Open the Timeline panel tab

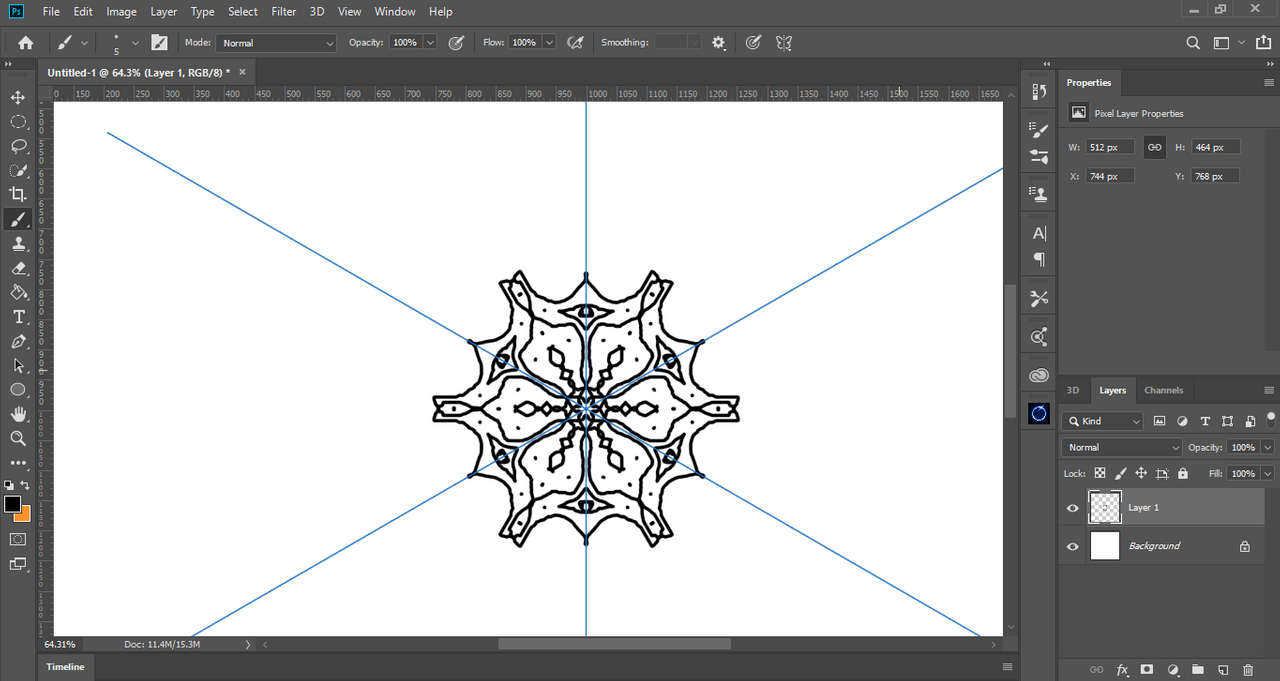point(66,667)
